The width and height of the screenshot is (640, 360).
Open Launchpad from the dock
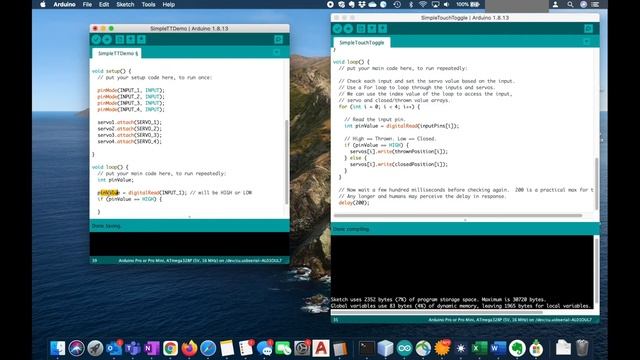click(x=95, y=348)
